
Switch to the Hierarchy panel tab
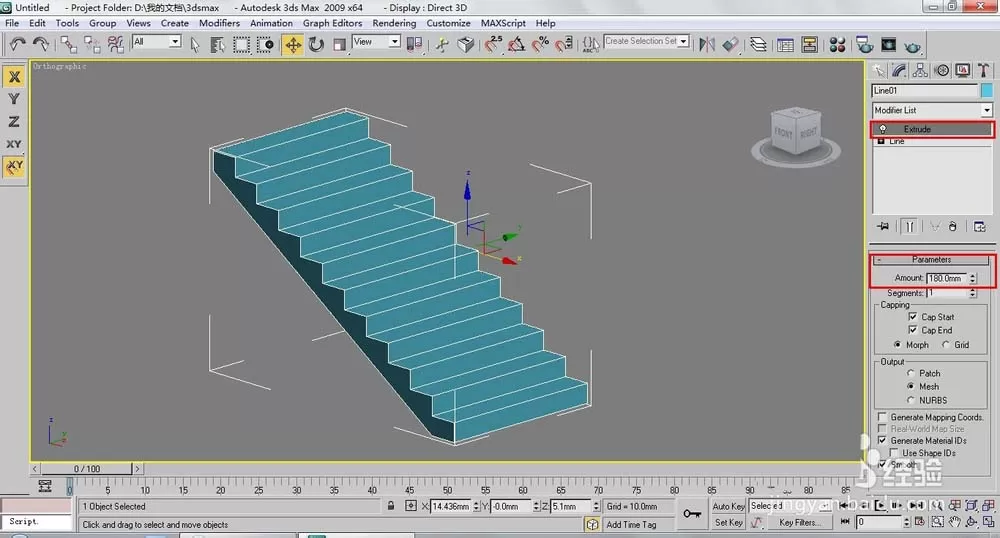click(x=920, y=70)
